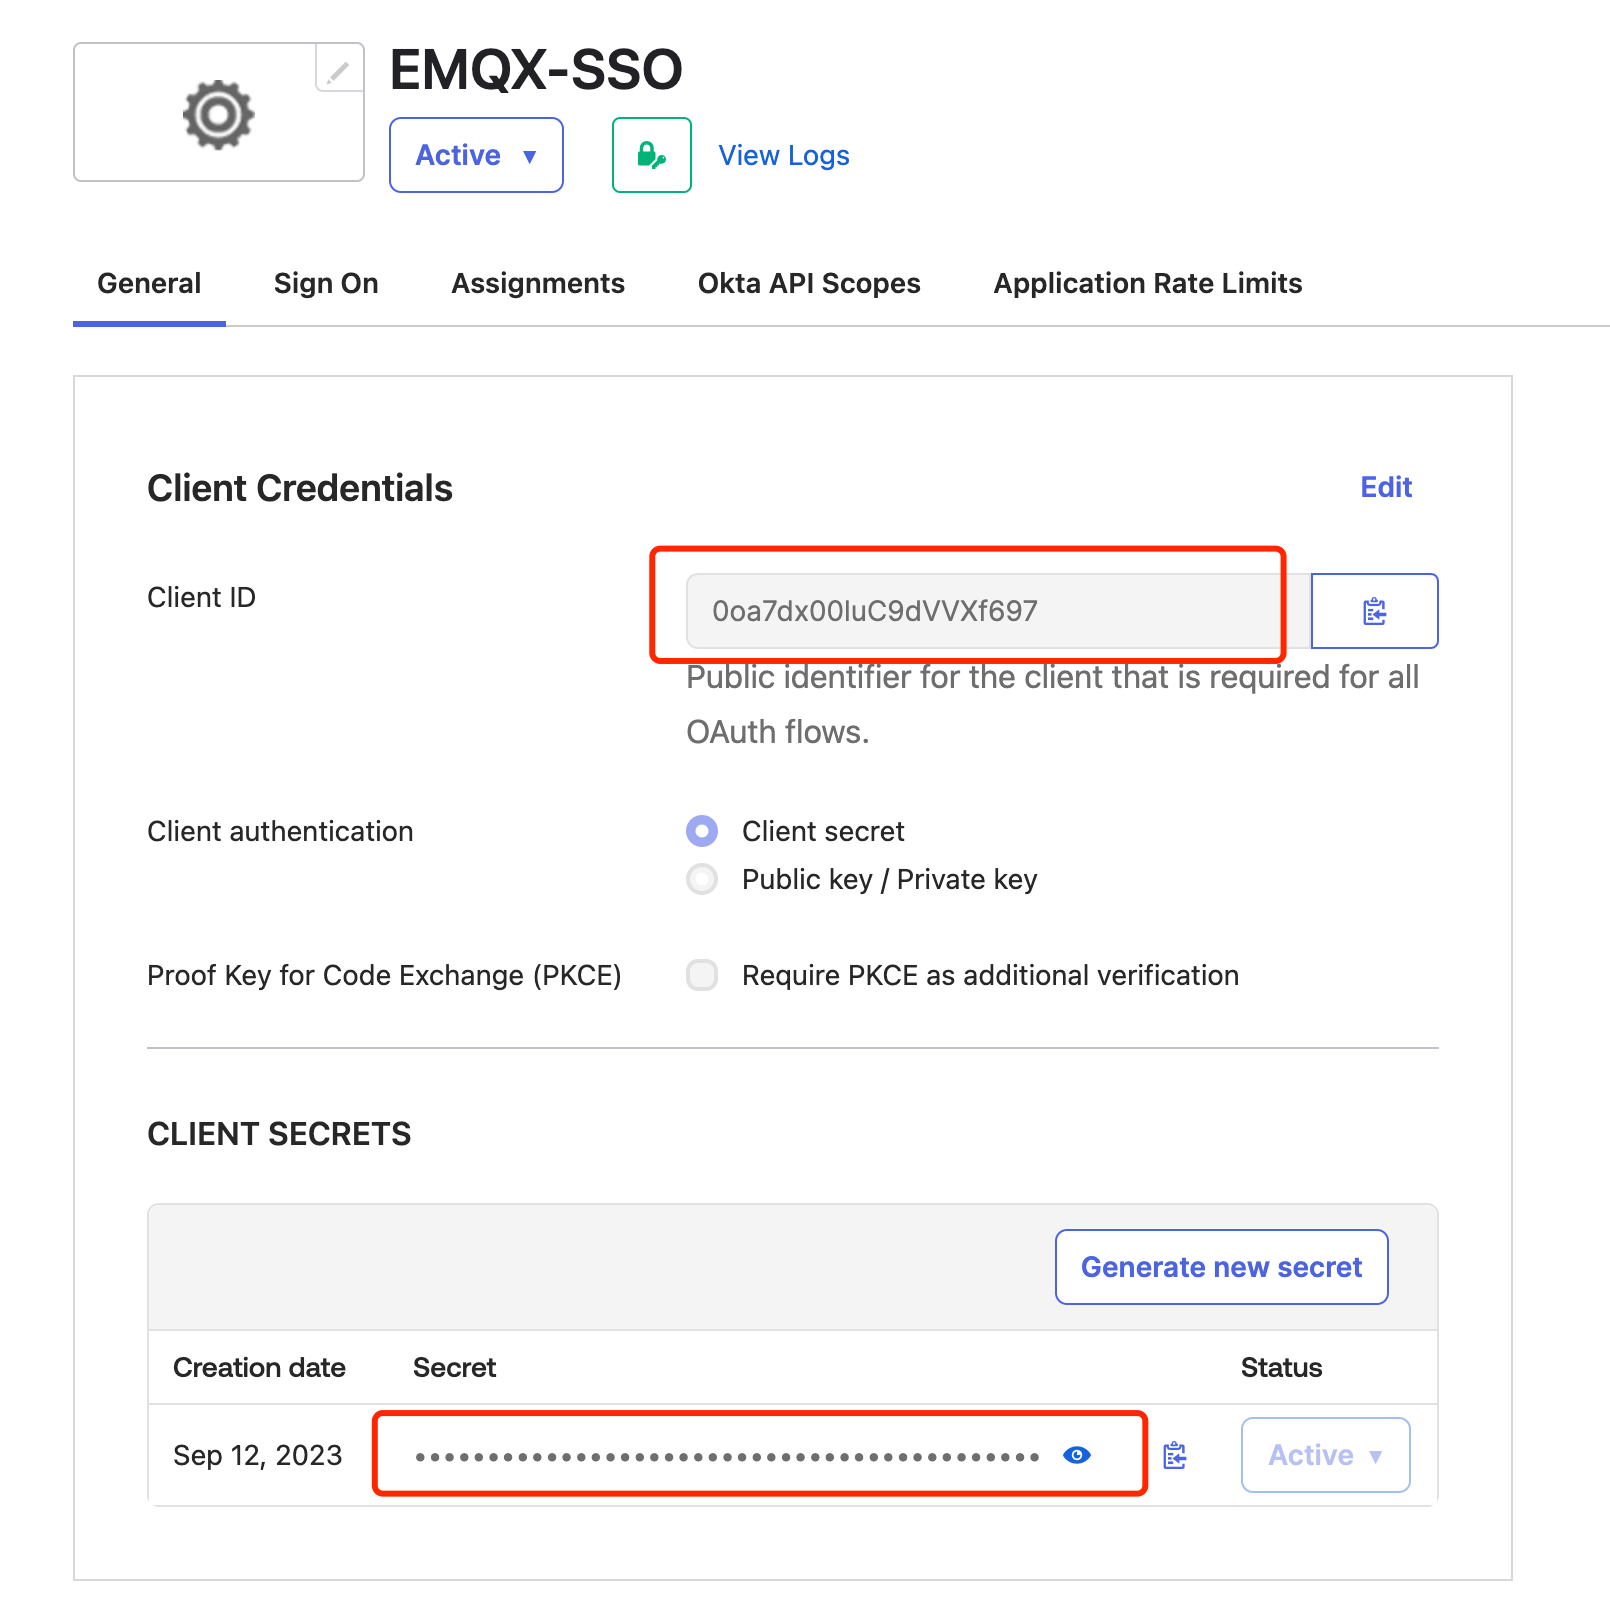Expand the secret's Active status dropdown
The image size is (1610, 1614).
pyautogui.click(x=1325, y=1455)
